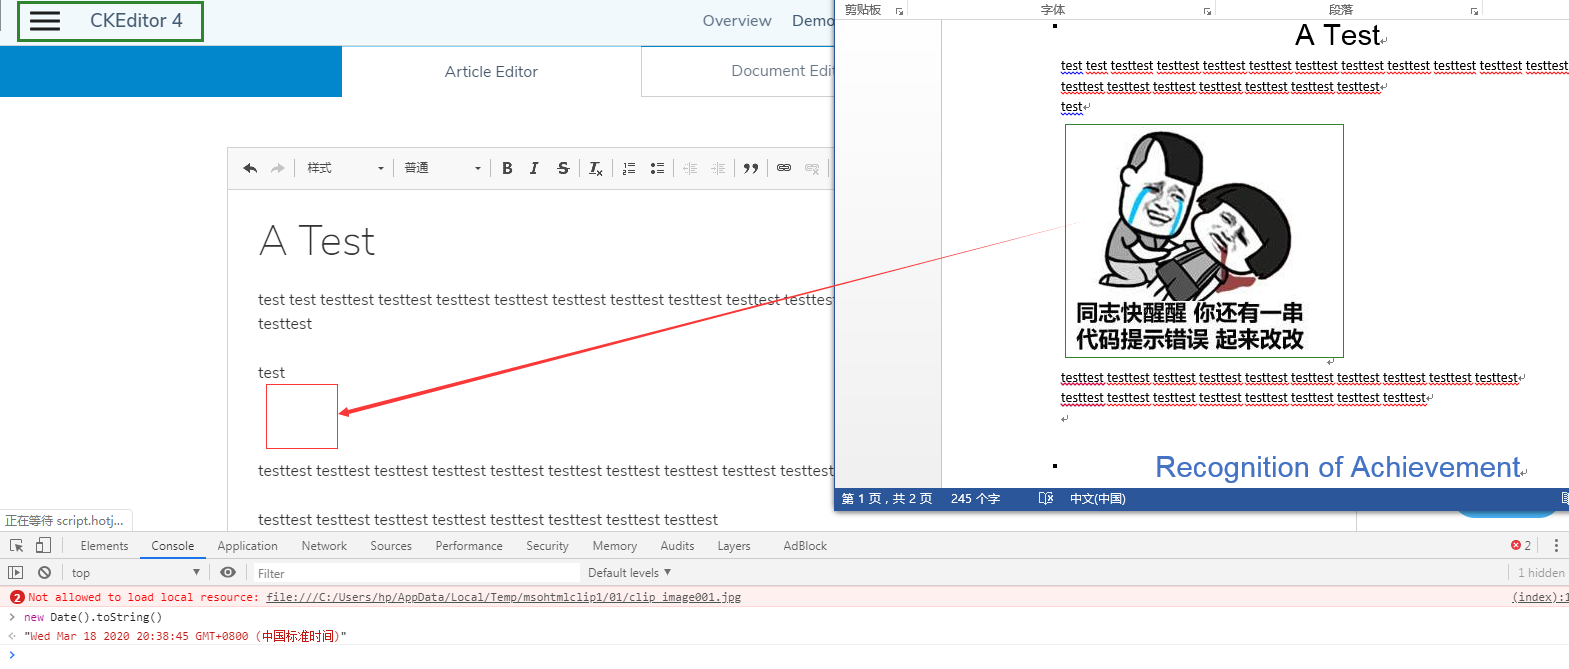
Task: Click the 245 个字 word count in Word
Action: coord(975,499)
